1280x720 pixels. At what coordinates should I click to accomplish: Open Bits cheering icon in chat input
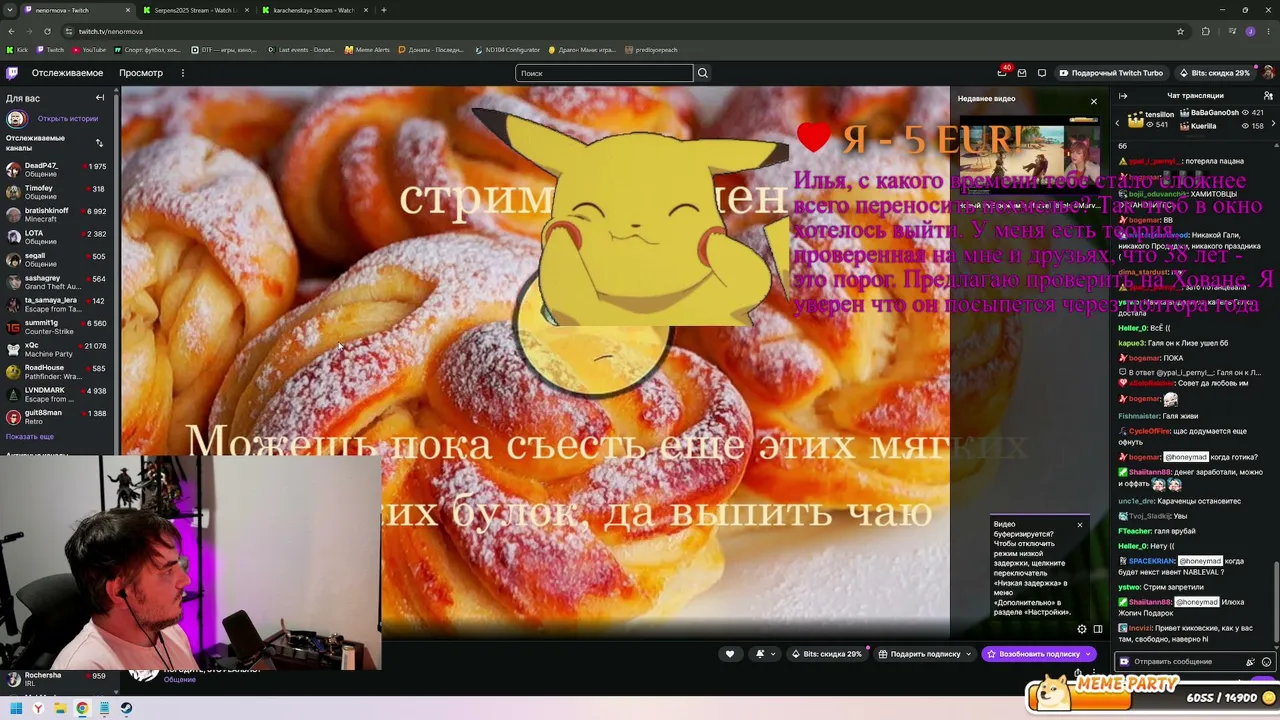coord(1250,662)
